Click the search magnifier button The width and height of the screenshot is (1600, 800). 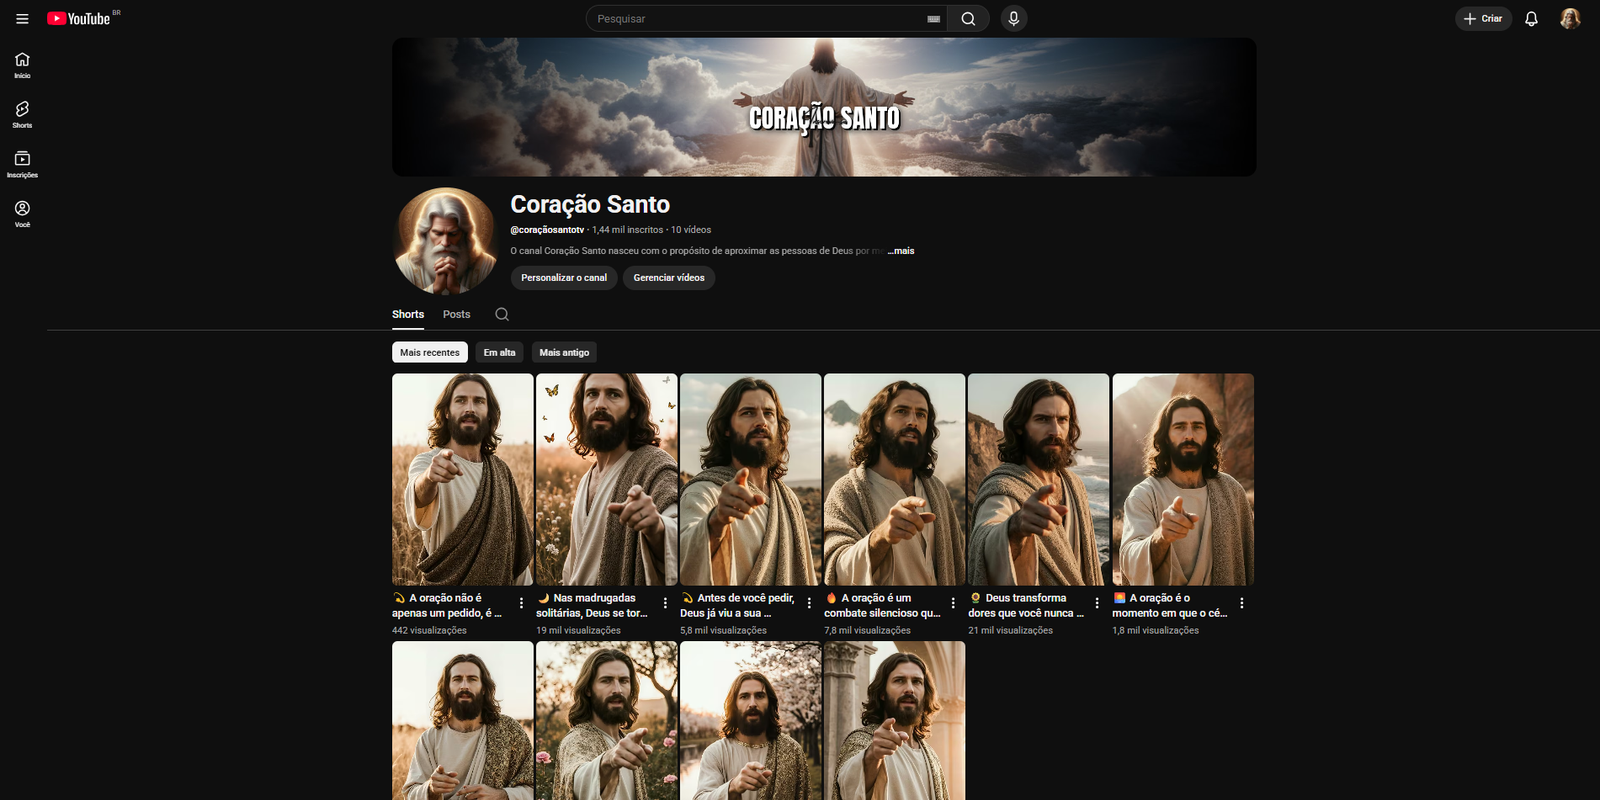[968, 19]
